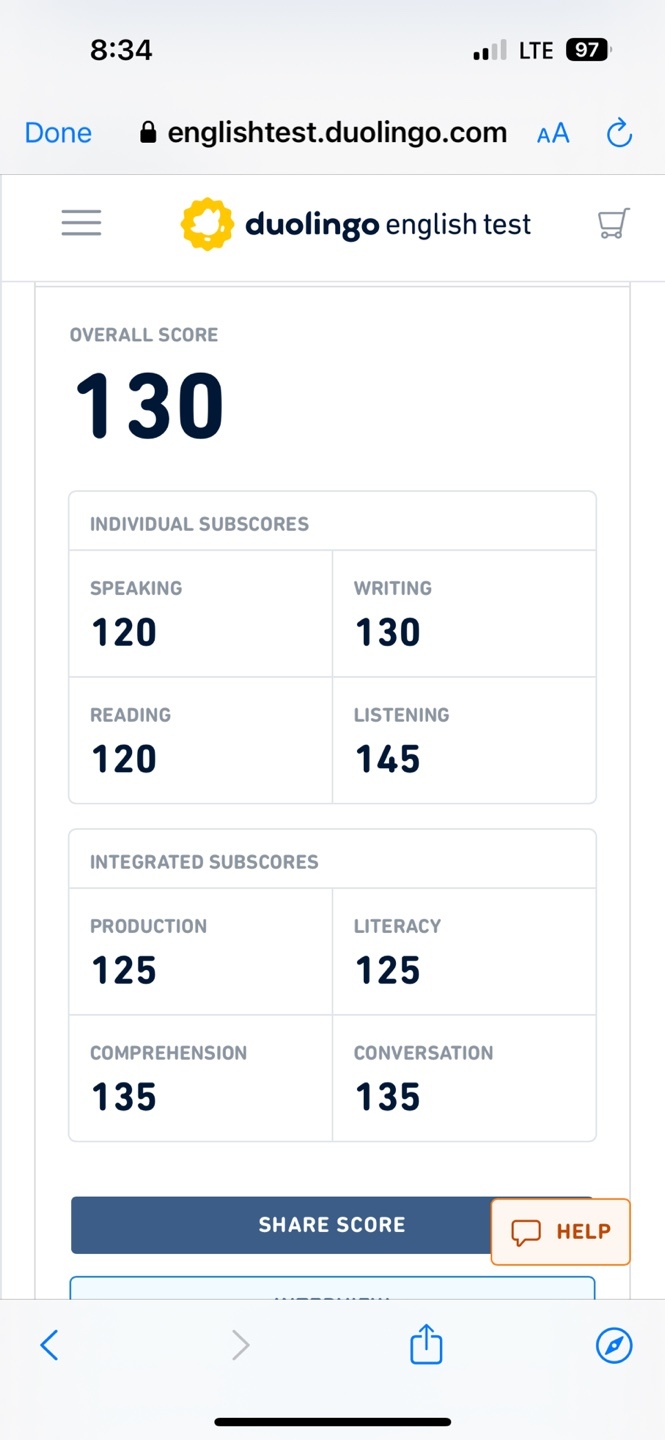Viewport: 665px width, 1440px height.
Task: Open page in Safari compass icon
Action: (x=614, y=1345)
